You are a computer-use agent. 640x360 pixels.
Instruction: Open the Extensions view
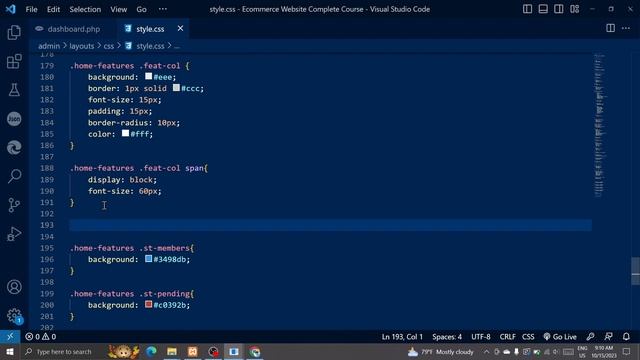(14, 61)
